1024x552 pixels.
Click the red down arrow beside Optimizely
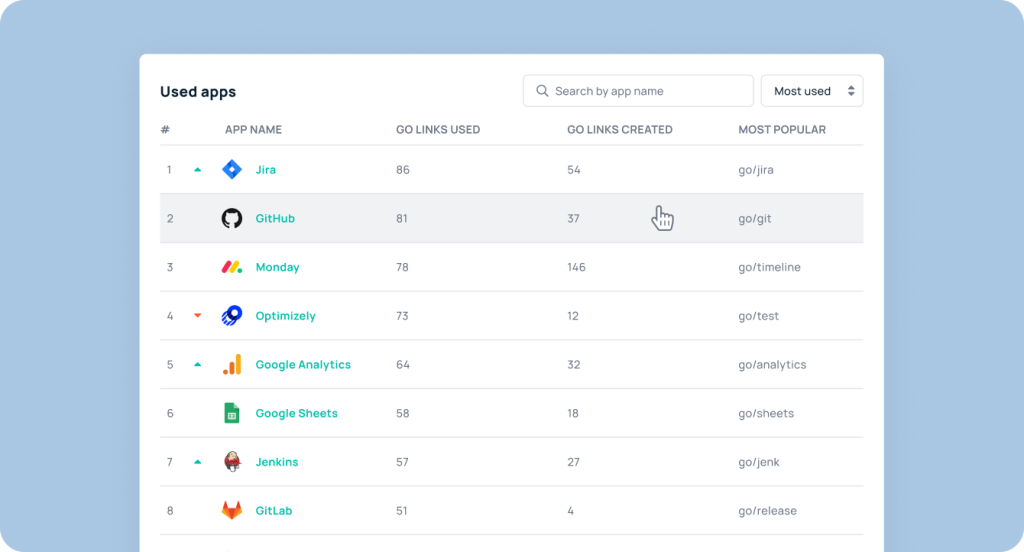(197, 316)
